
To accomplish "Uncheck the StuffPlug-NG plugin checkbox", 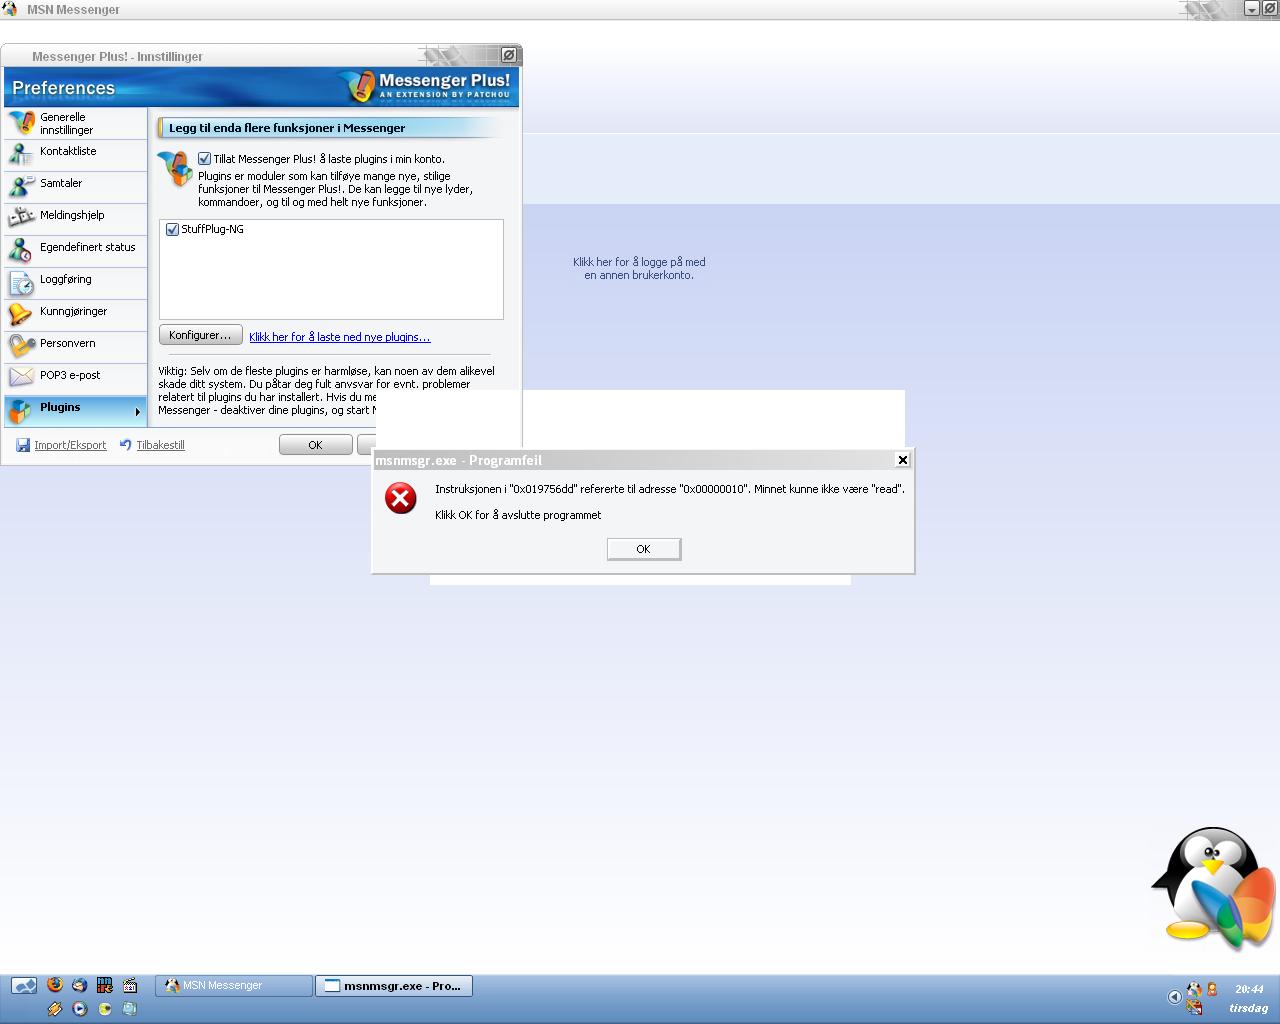I will (x=172, y=229).
